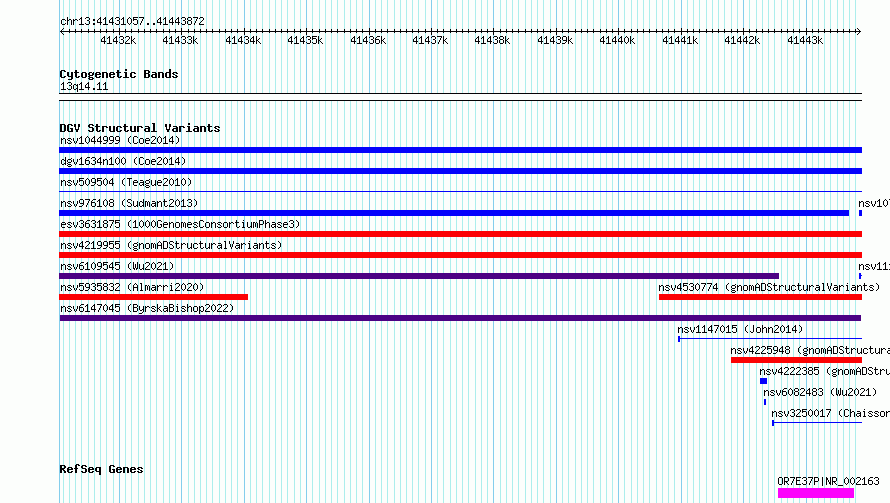Click the nsv4219955 gnomAD red bar

(460, 255)
